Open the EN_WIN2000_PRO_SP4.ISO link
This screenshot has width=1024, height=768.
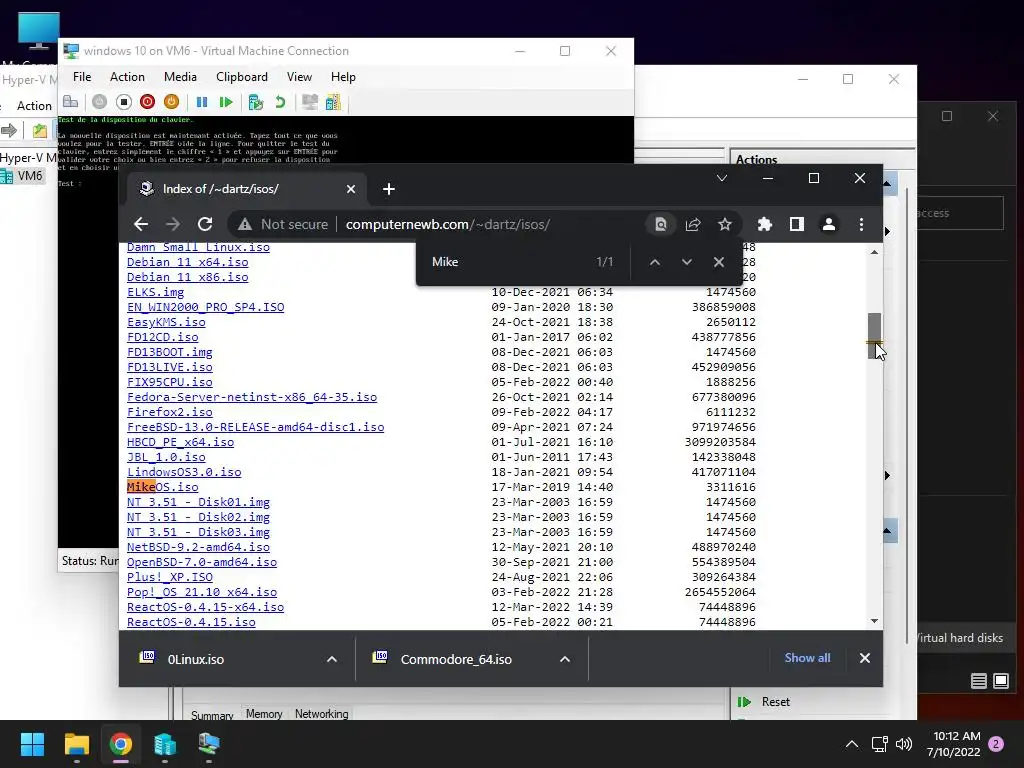(x=206, y=307)
